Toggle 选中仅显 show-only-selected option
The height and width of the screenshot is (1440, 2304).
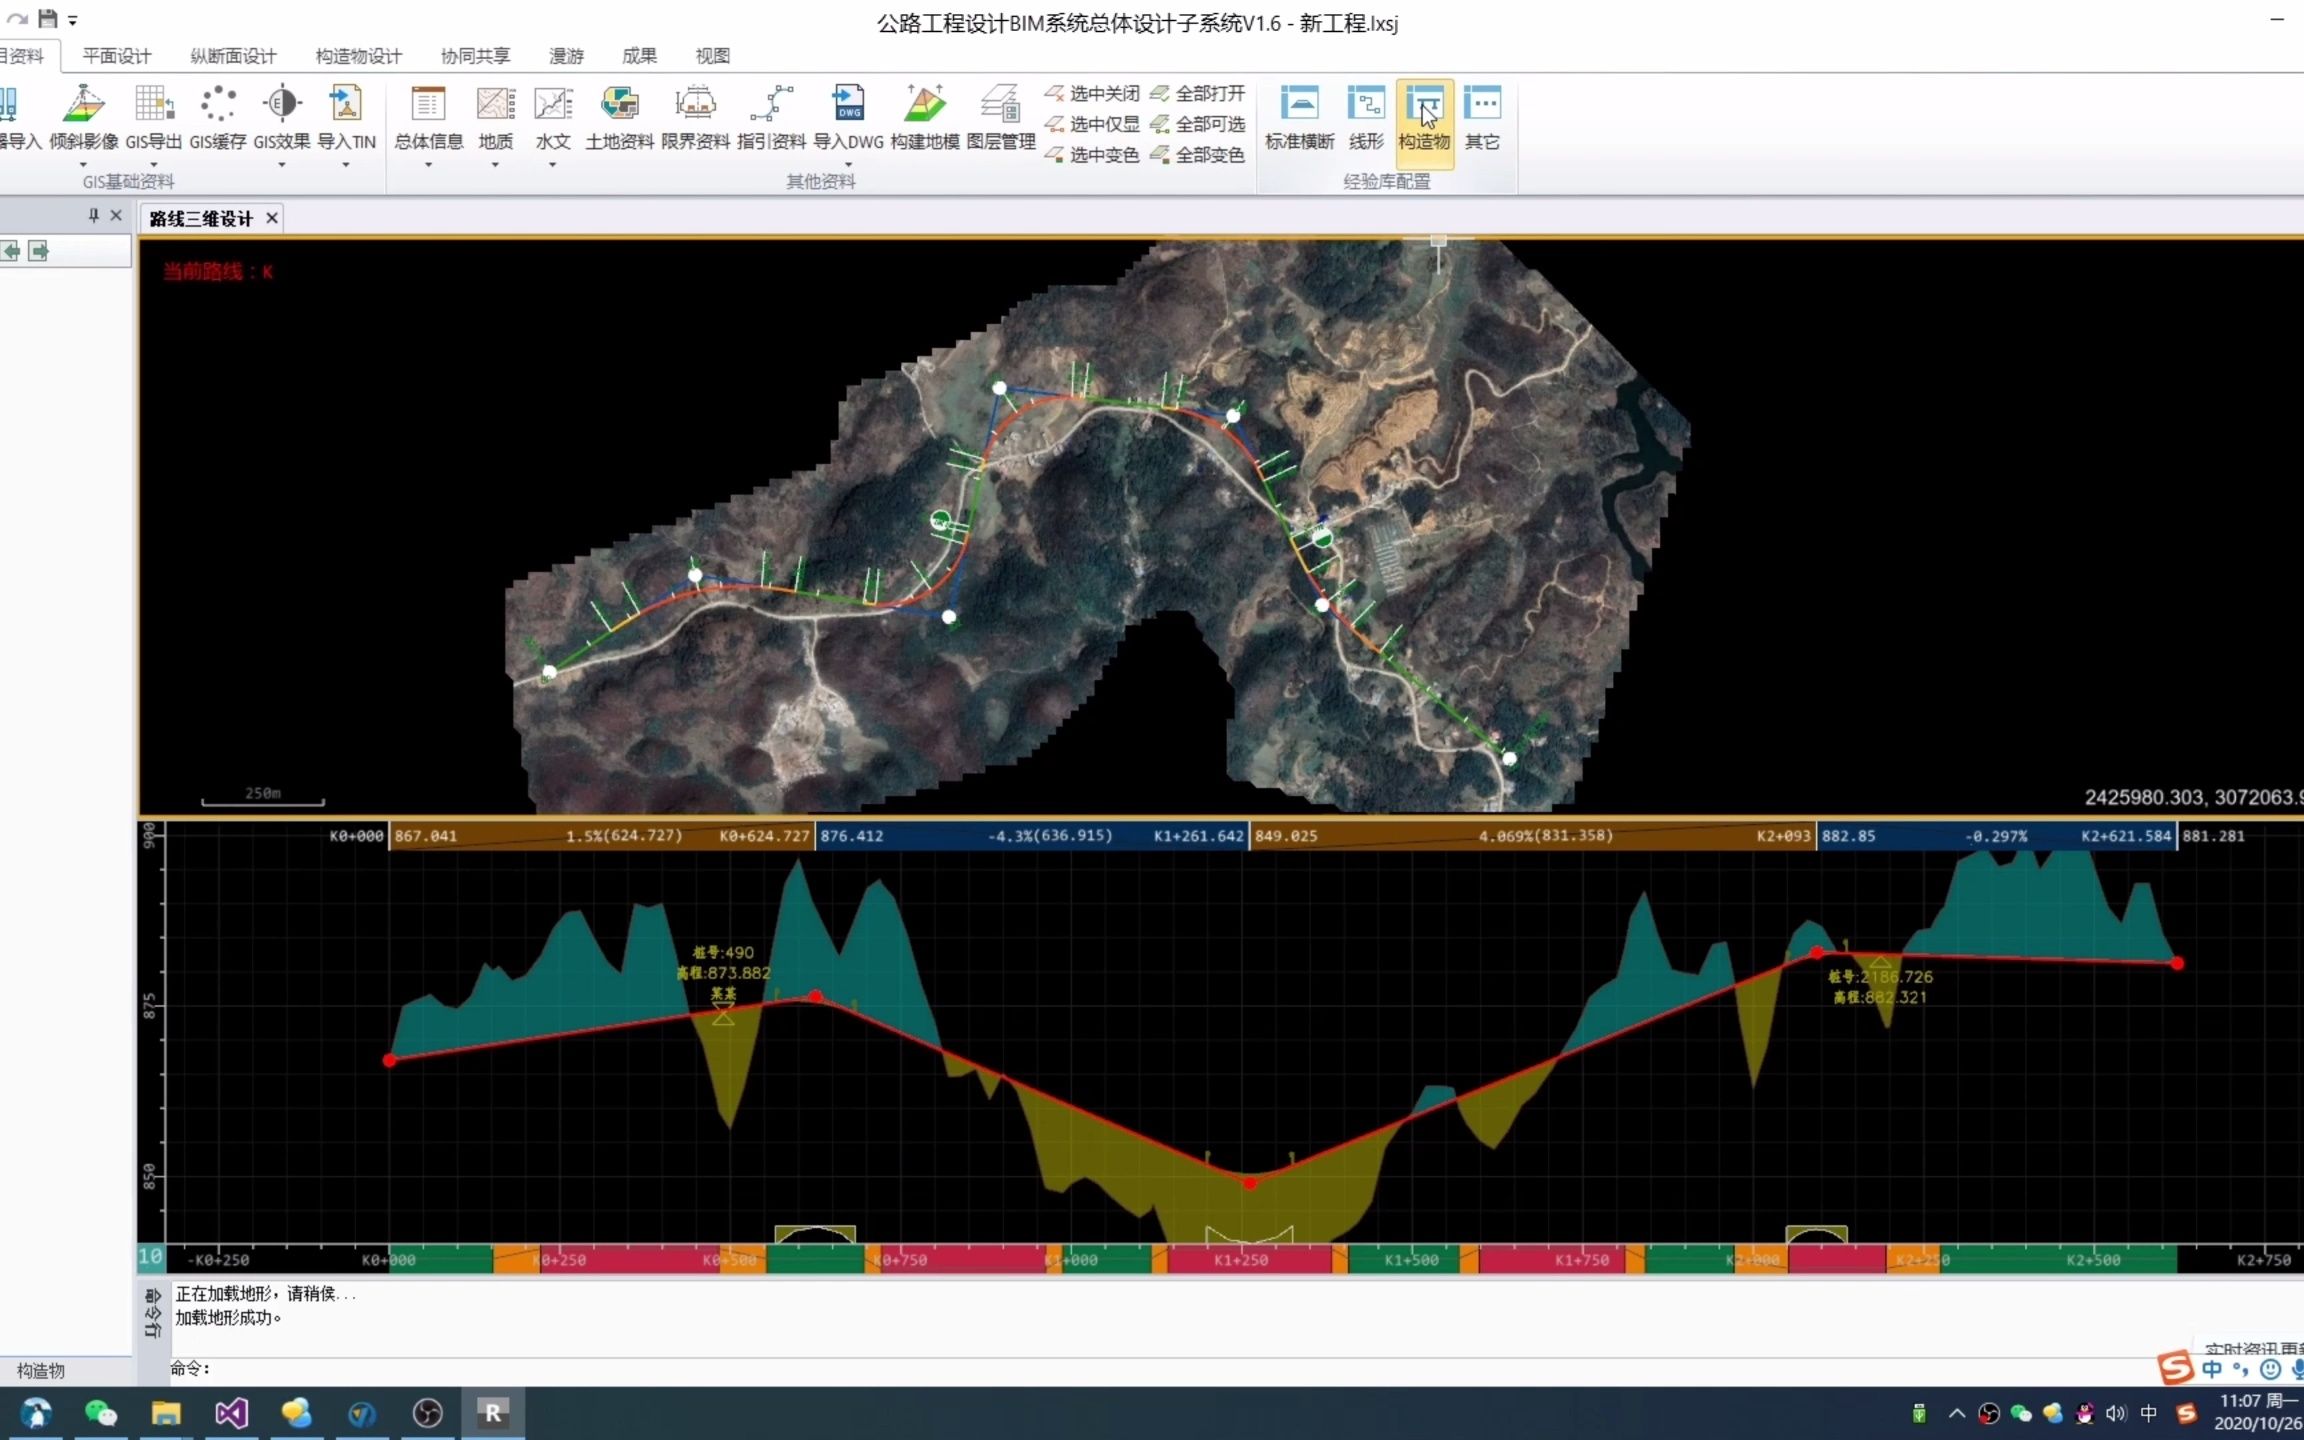tap(1092, 124)
